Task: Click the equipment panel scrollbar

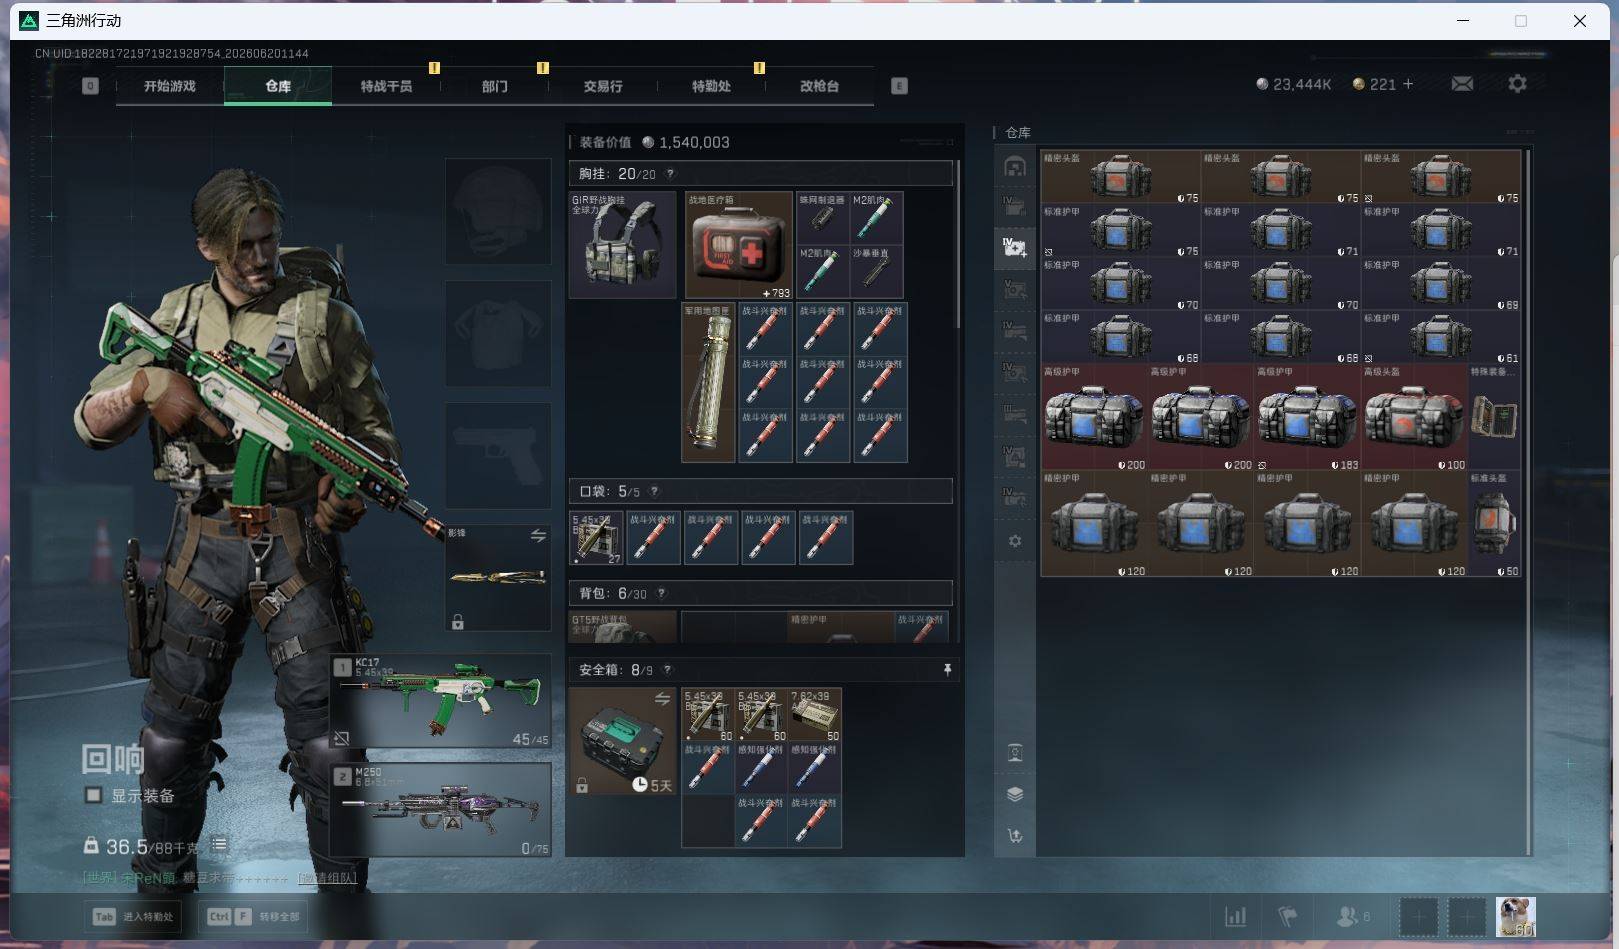Action: (x=958, y=244)
